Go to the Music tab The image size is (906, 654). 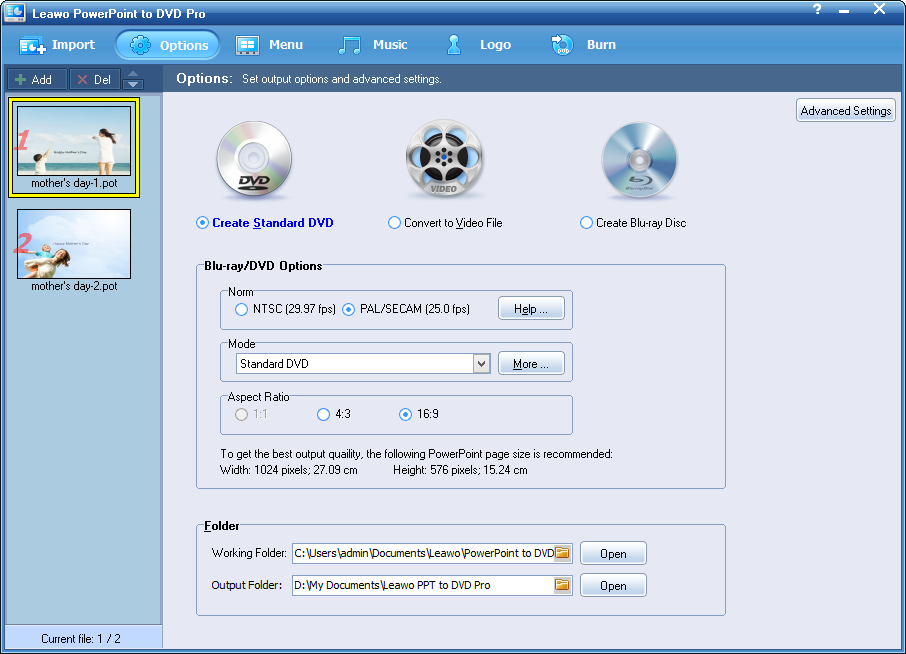[373, 45]
